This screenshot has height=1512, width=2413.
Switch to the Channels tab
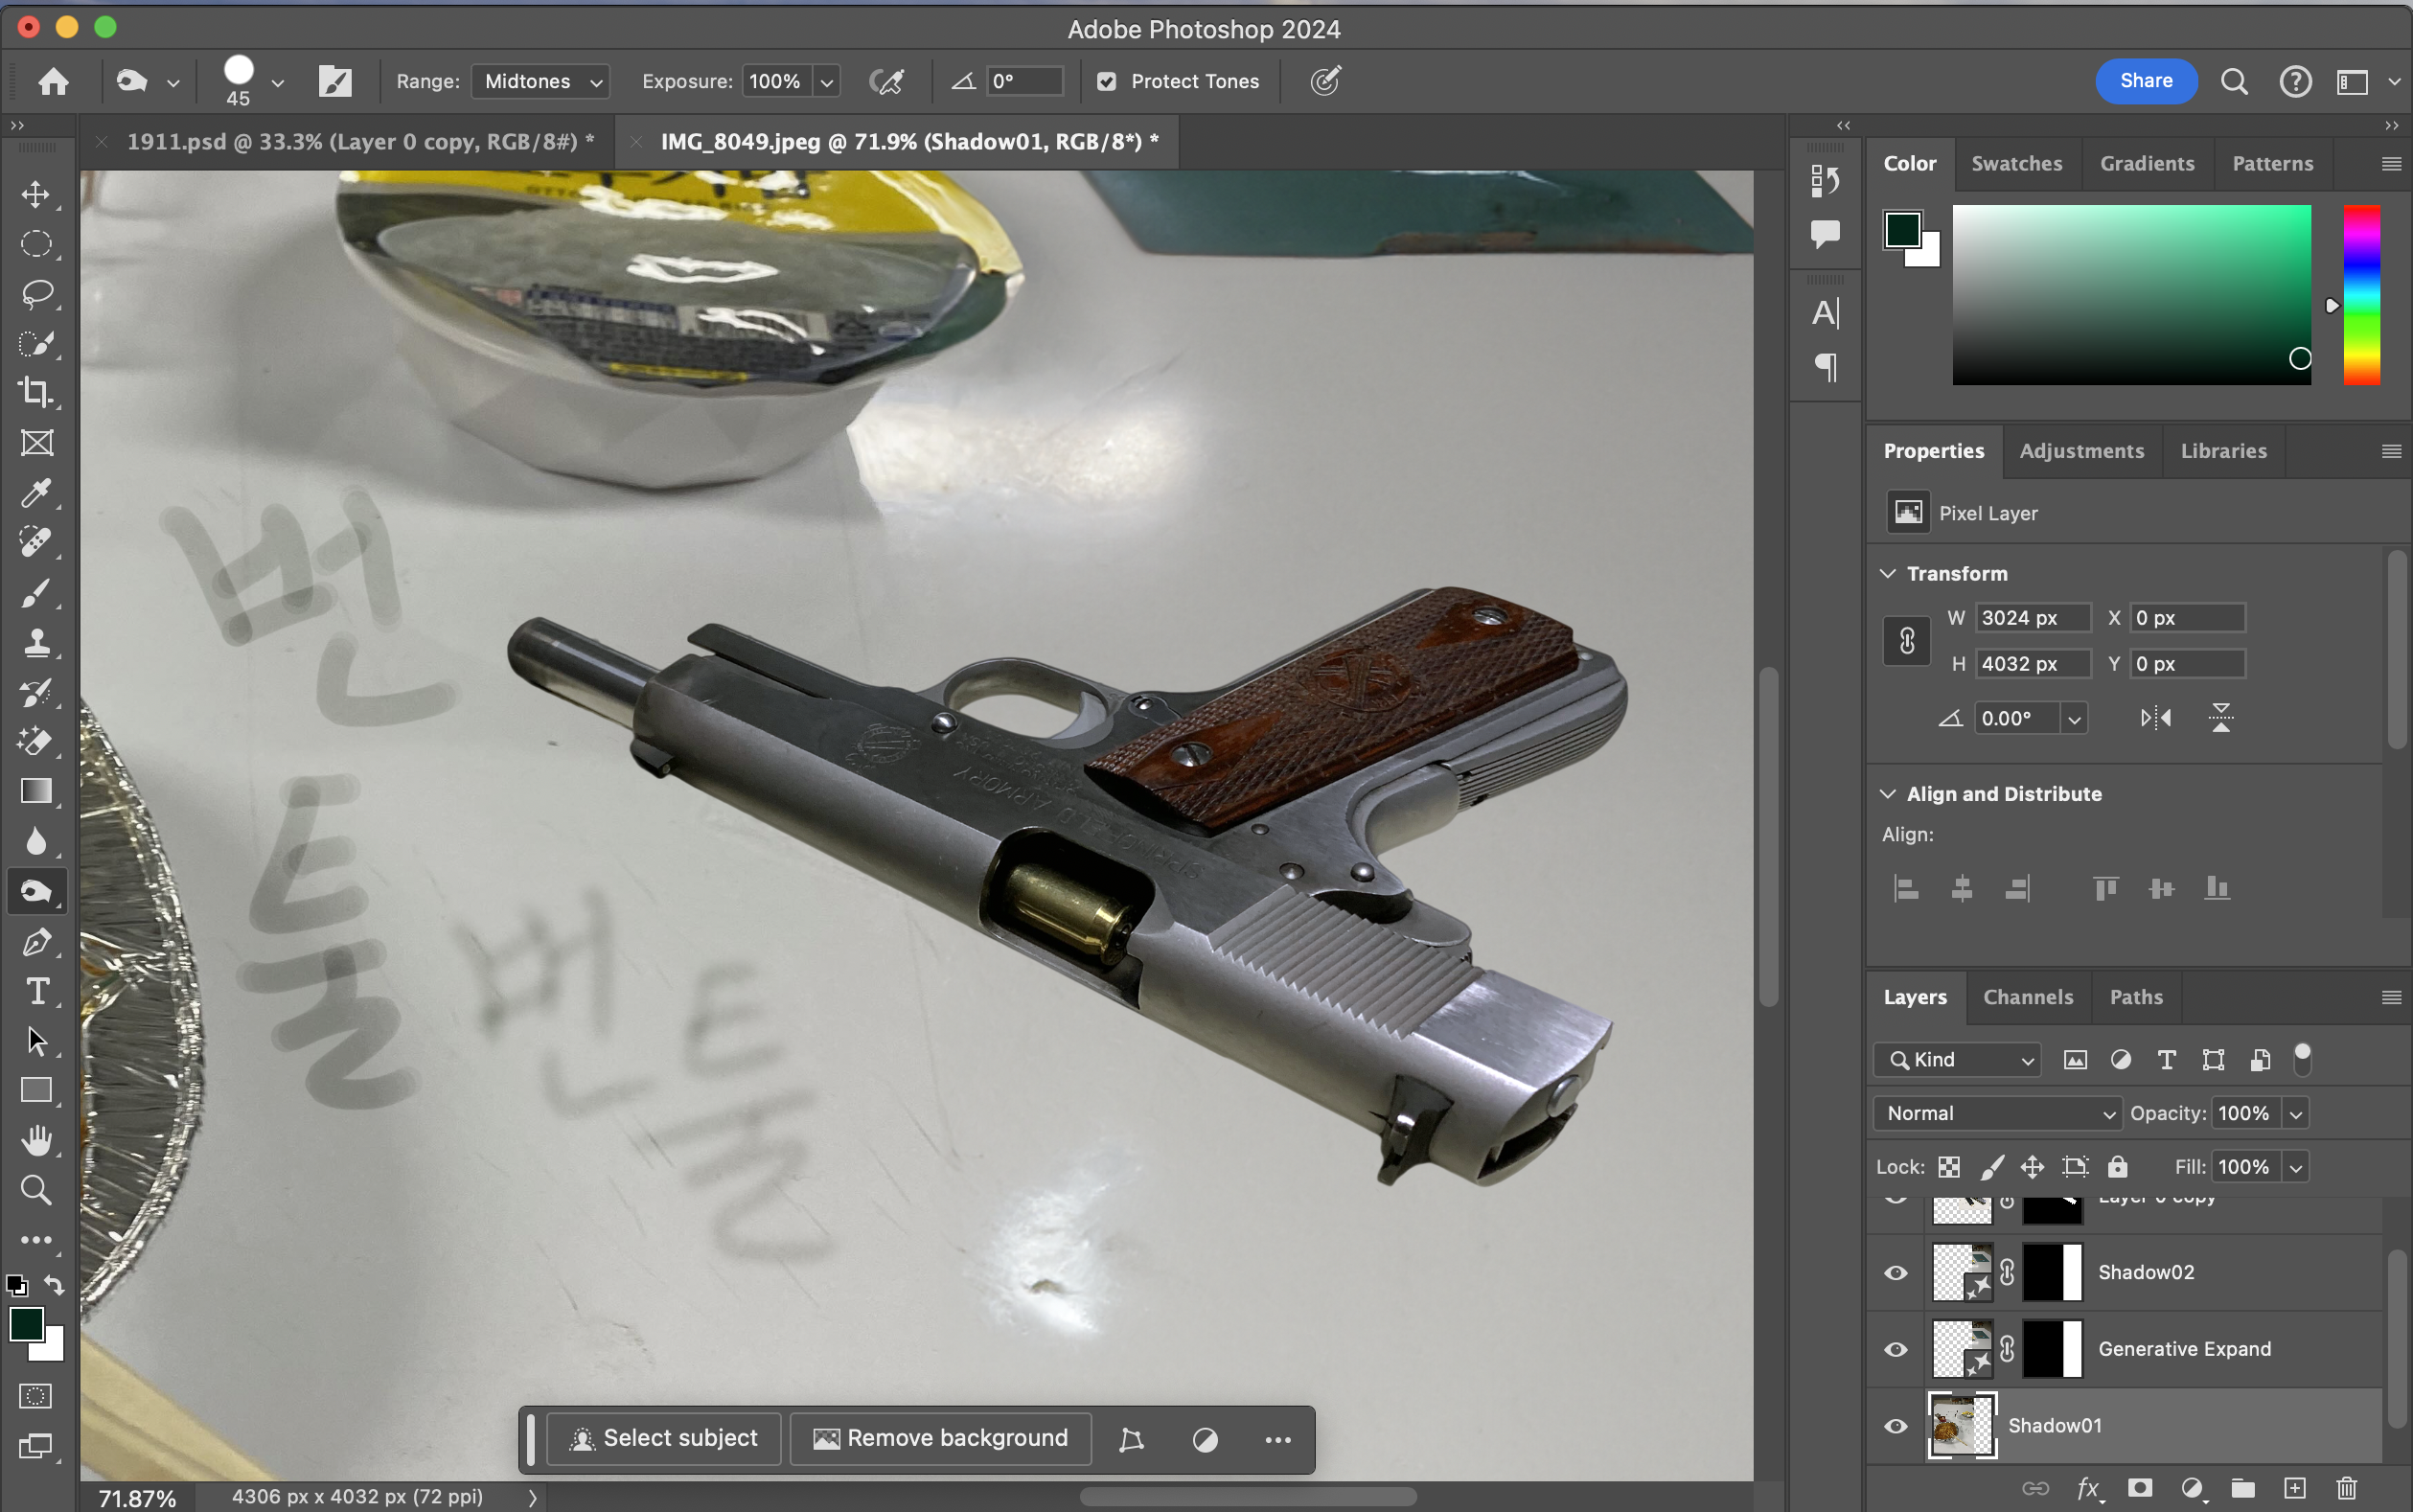click(2028, 997)
